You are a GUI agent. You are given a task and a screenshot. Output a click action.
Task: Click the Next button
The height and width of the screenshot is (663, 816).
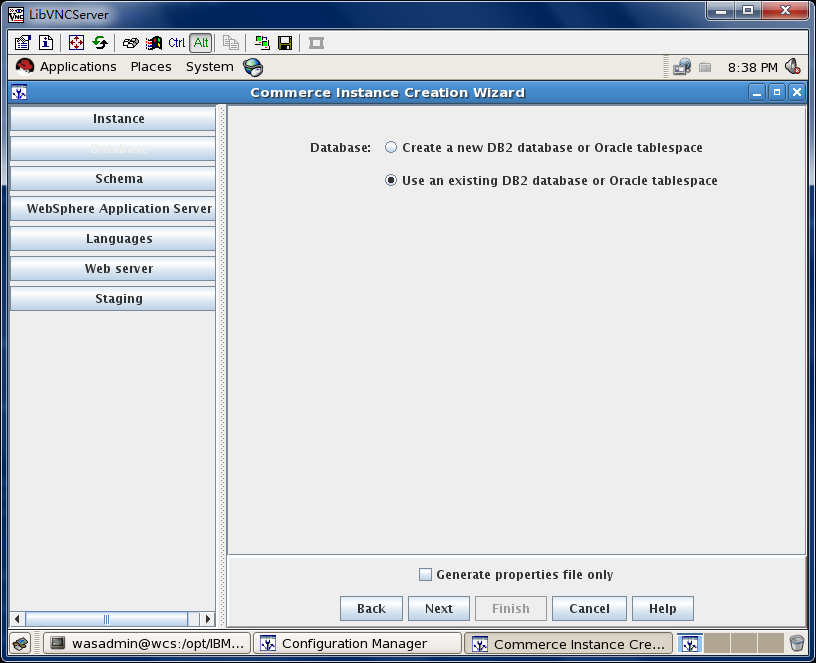point(439,608)
